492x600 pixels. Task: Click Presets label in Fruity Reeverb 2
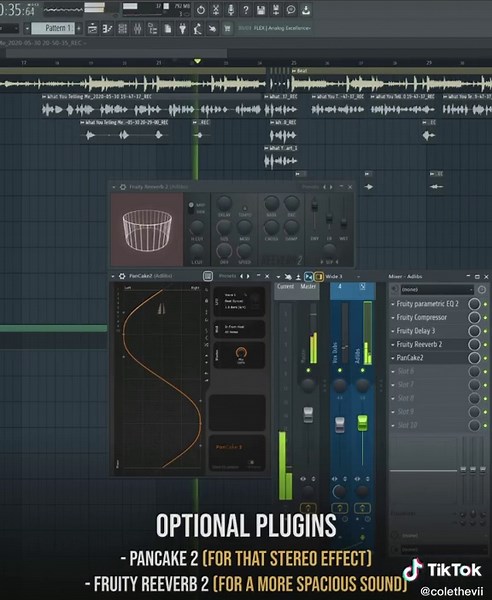[310, 187]
